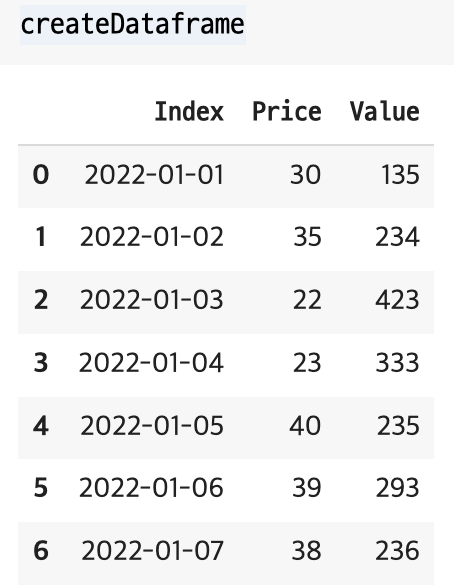Click the Price cell showing 40
The width and height of the screenshot is (454, 586).
[305, 426]
